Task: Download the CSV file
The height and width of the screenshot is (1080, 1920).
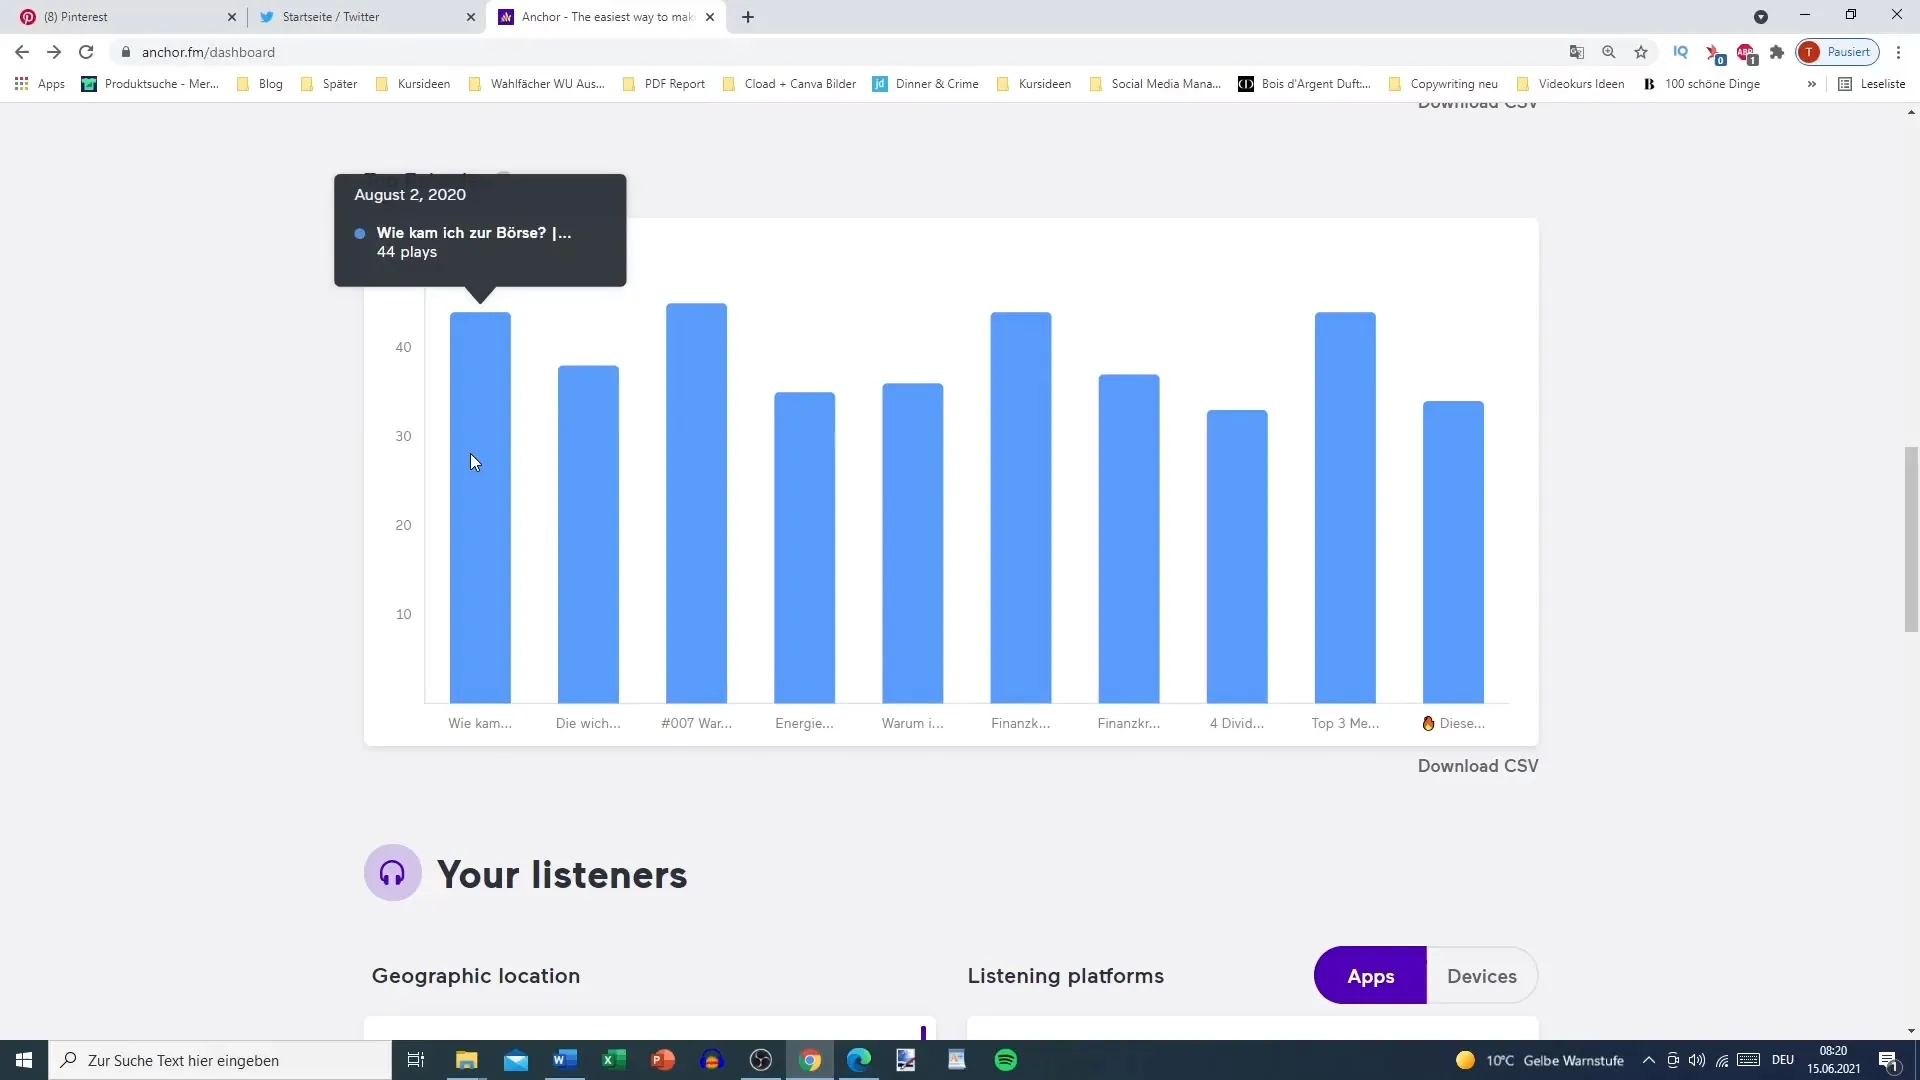Action: [x=1477, y=765]
